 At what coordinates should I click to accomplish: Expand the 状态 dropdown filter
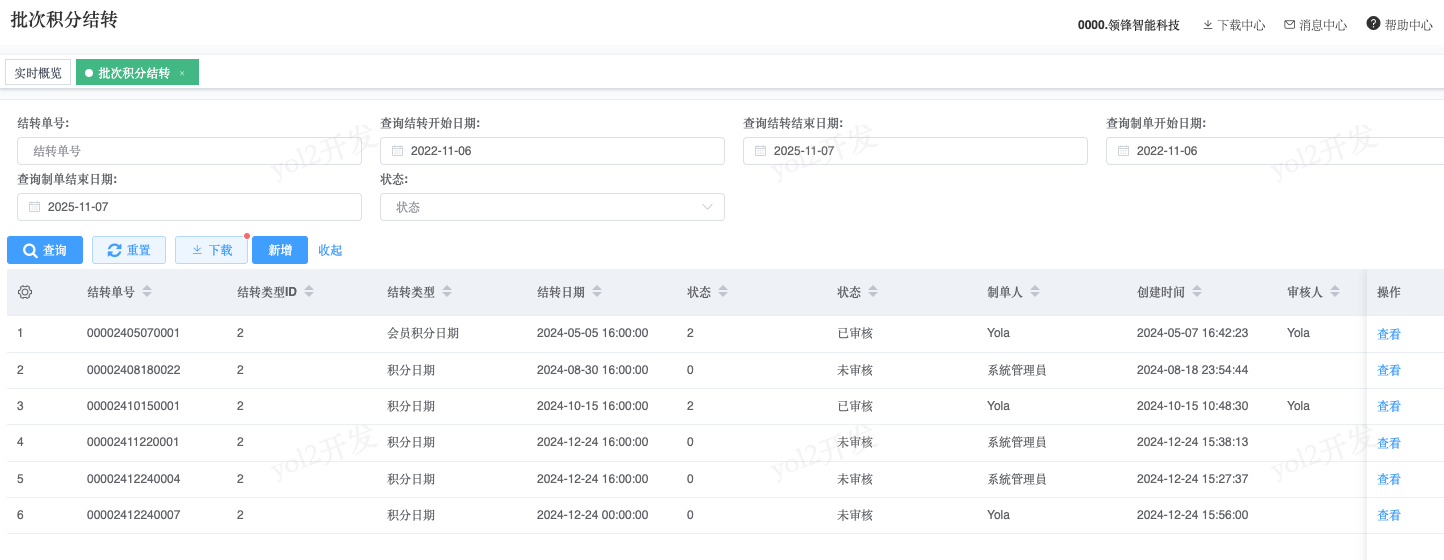(552, 207)
